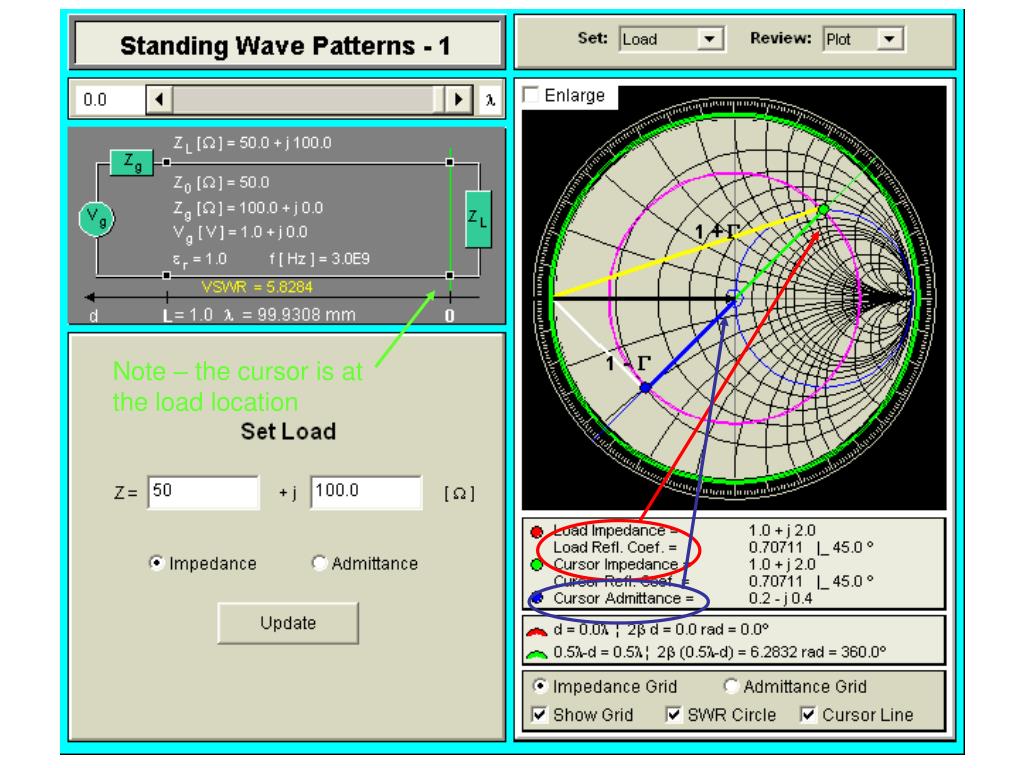This screenshot has width=1024, height=768.
Task: Click the imaginary part field containing 100.0
Action: click(x=366, y=492)
